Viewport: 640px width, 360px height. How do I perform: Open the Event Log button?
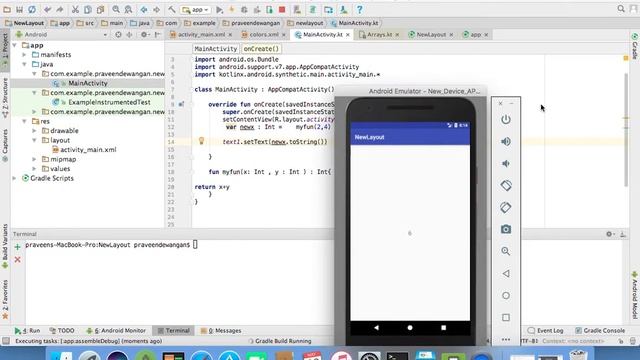(x=545, y=331)
